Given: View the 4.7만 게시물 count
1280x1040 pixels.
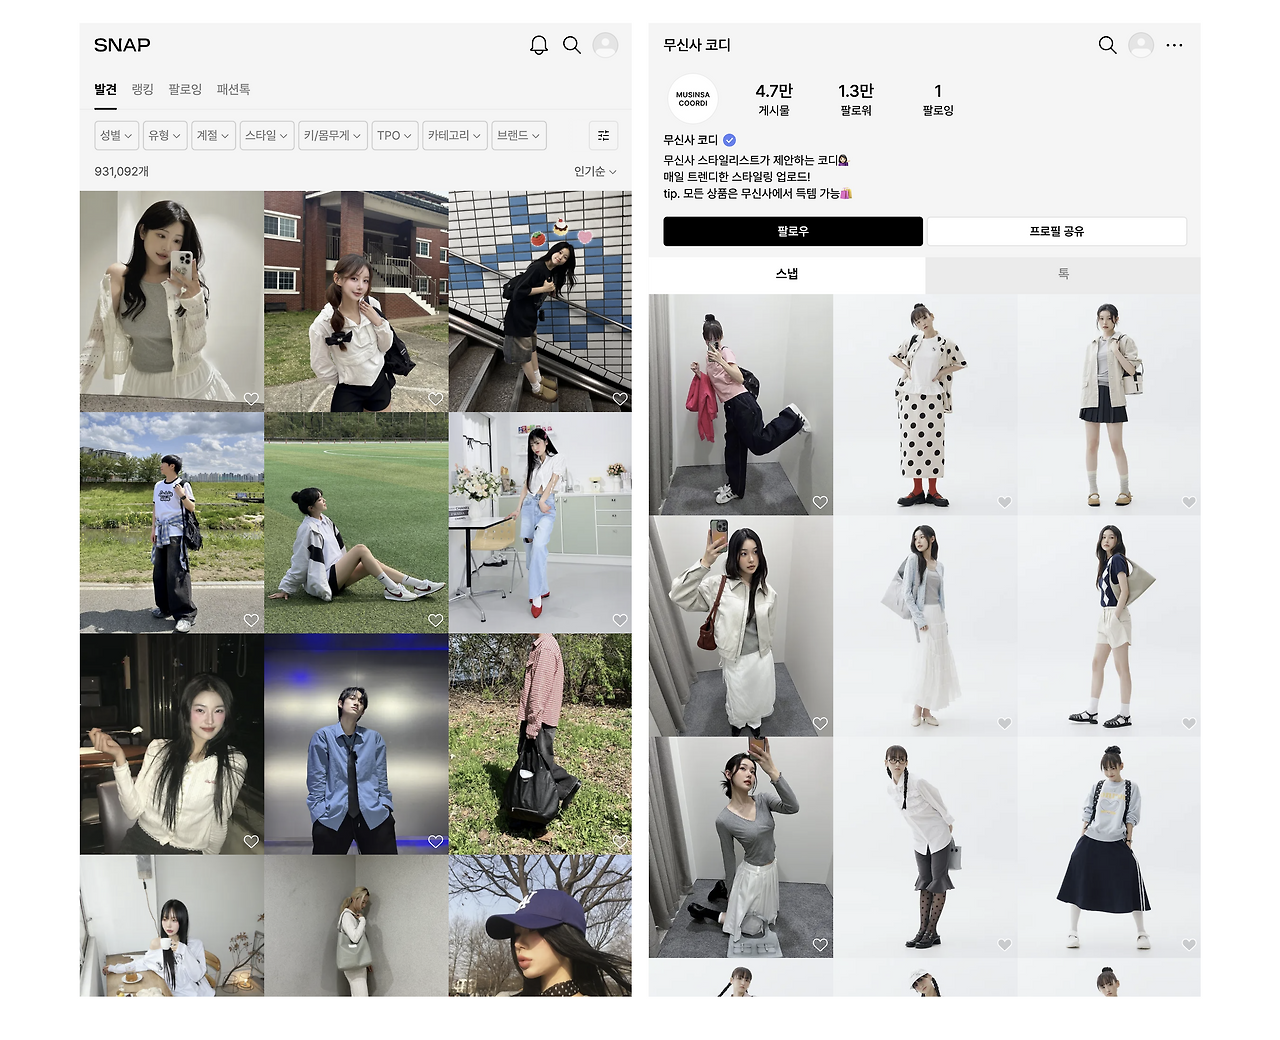Looking at the screenshot, I should [x=774, y=100].
